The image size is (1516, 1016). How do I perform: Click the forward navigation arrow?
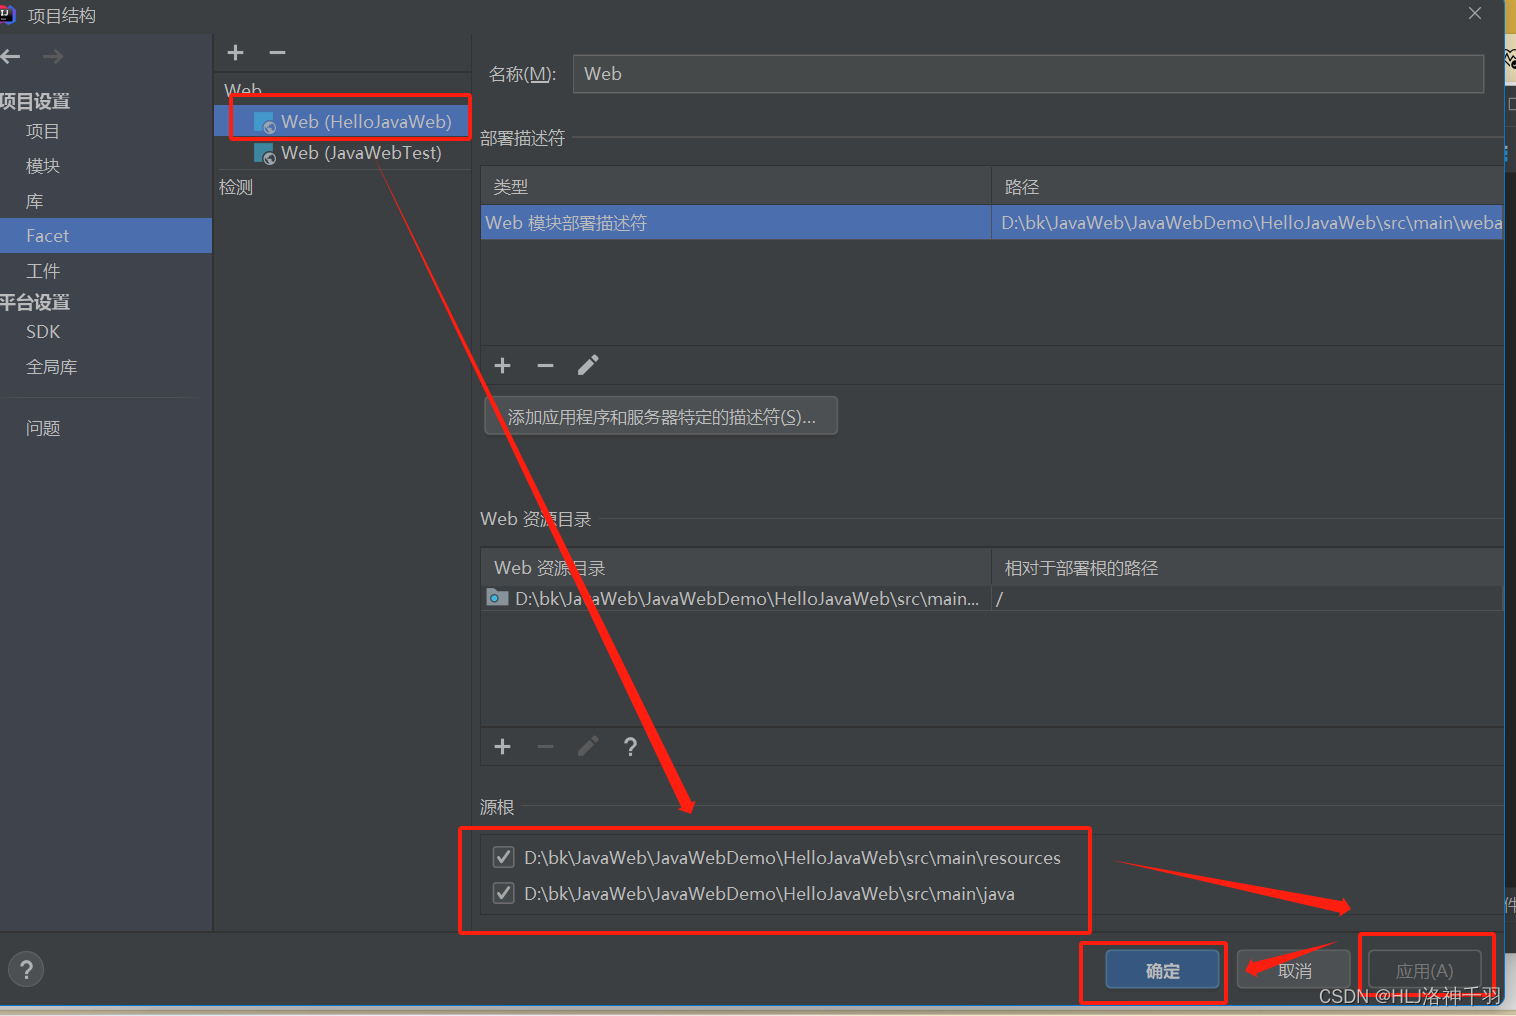click(53, 57)
